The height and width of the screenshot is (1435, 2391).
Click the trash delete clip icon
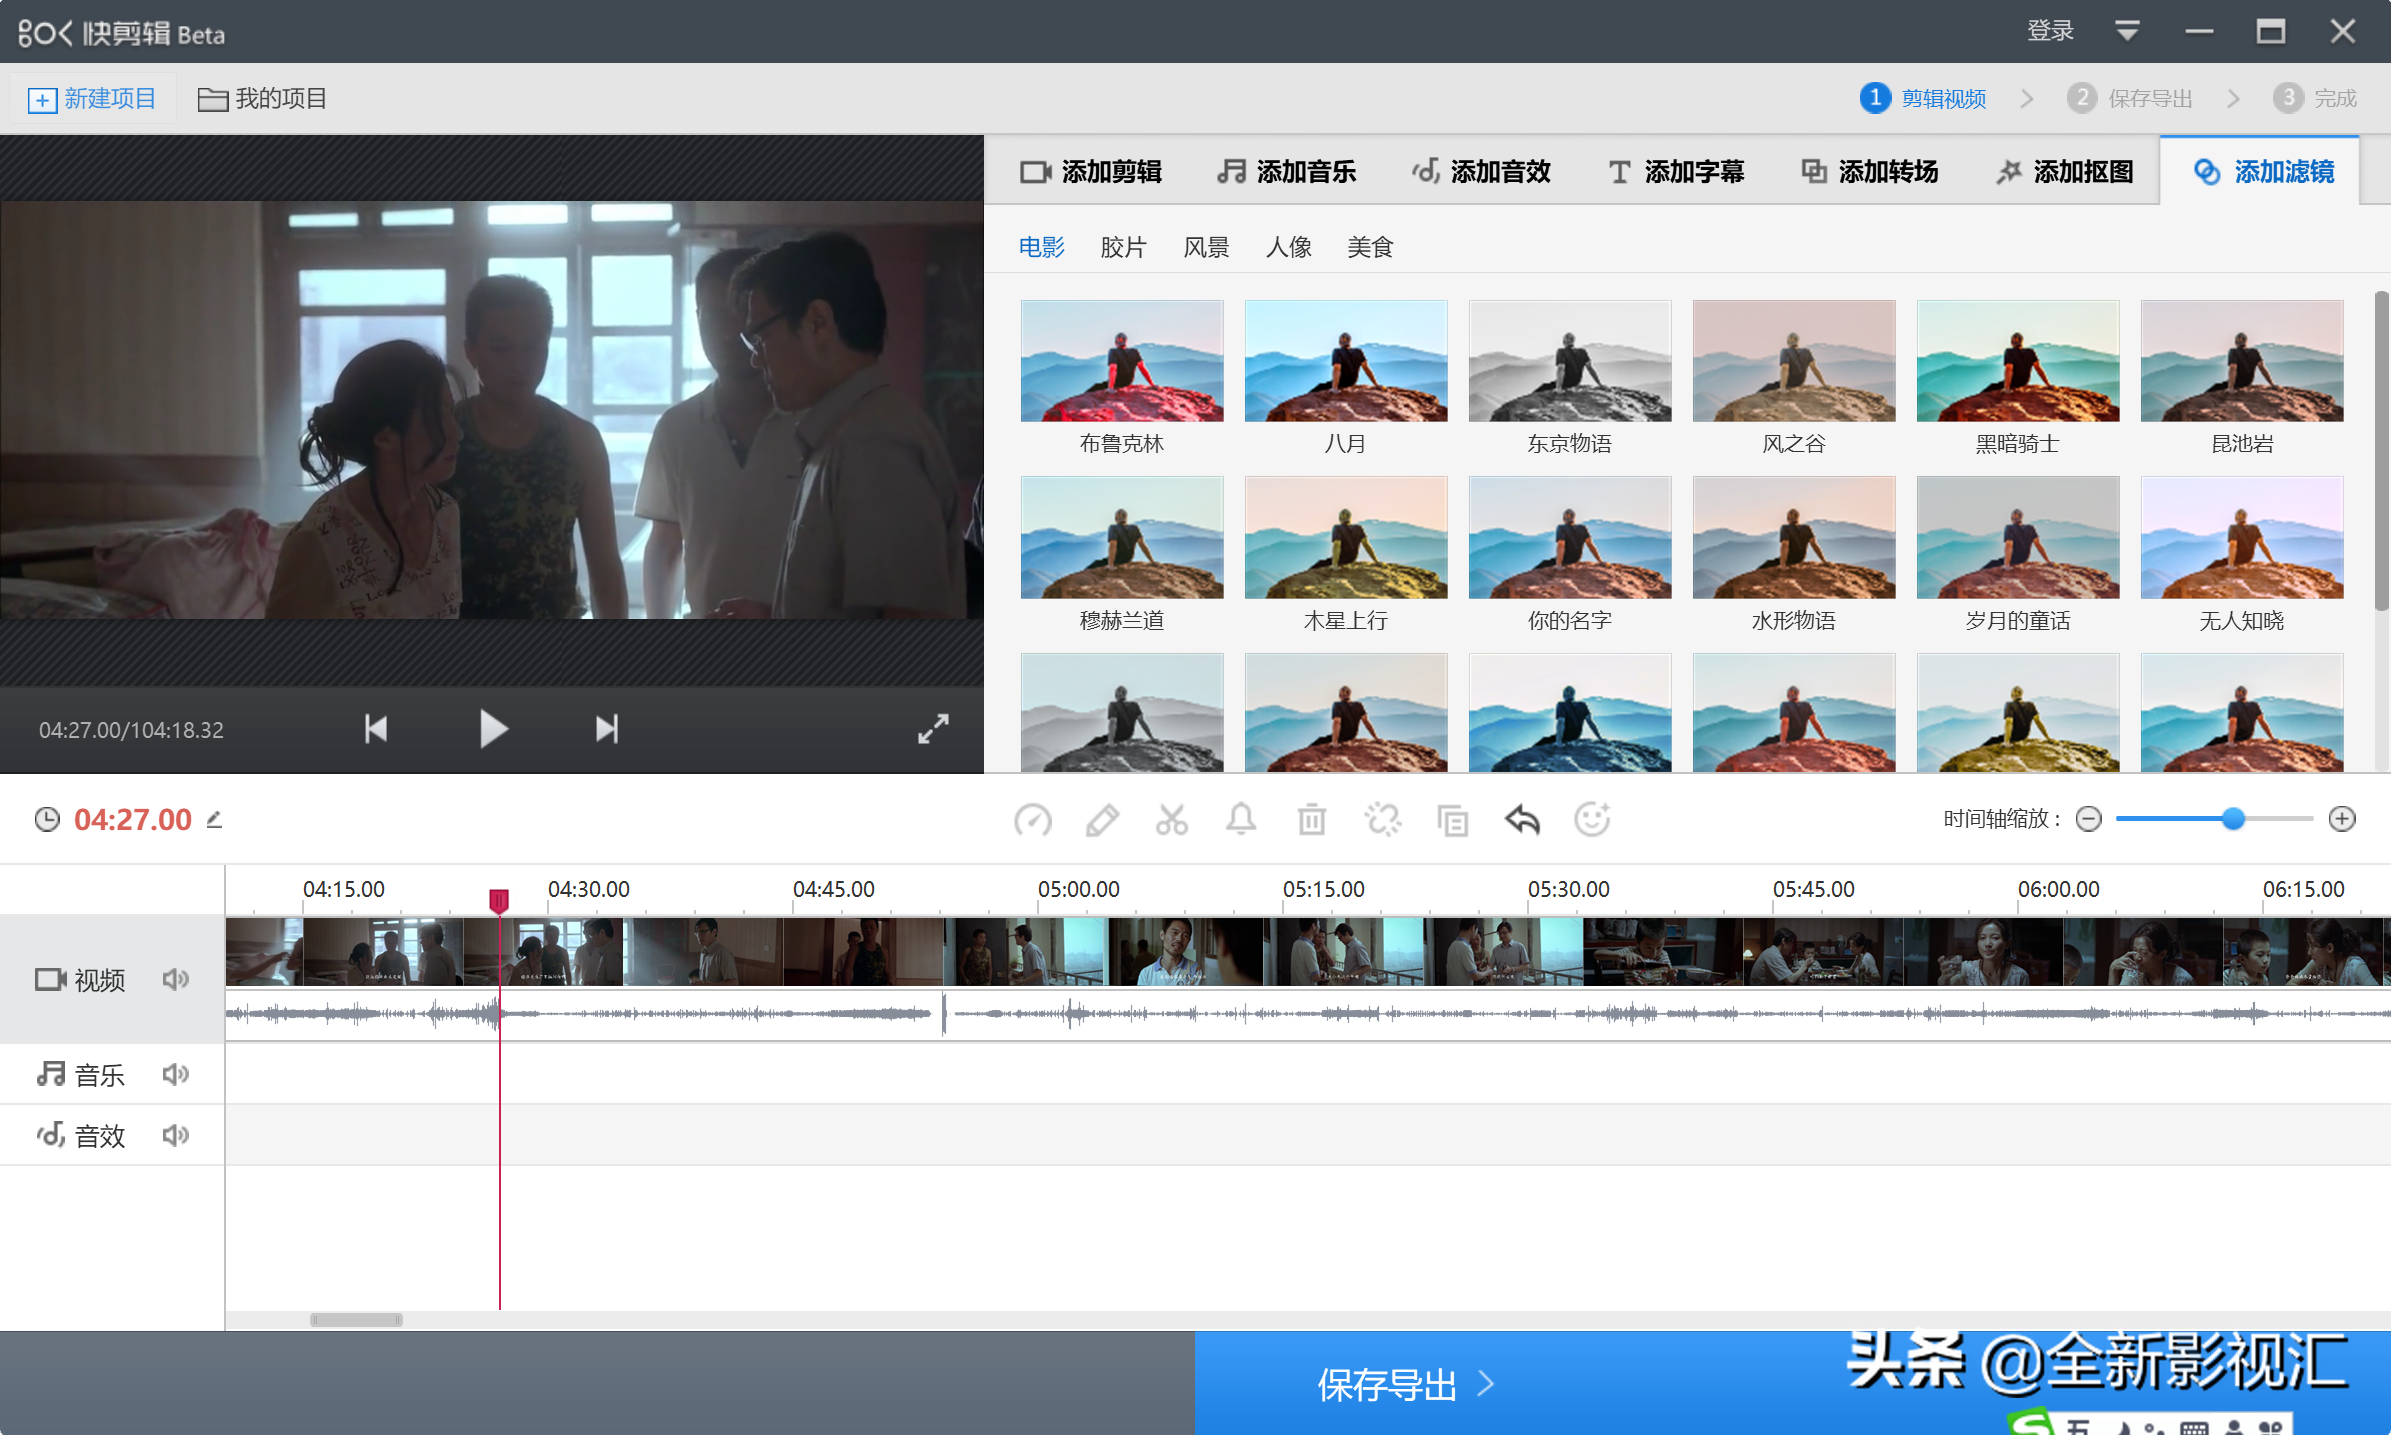pyautogui.click(x=1311, y=820)
